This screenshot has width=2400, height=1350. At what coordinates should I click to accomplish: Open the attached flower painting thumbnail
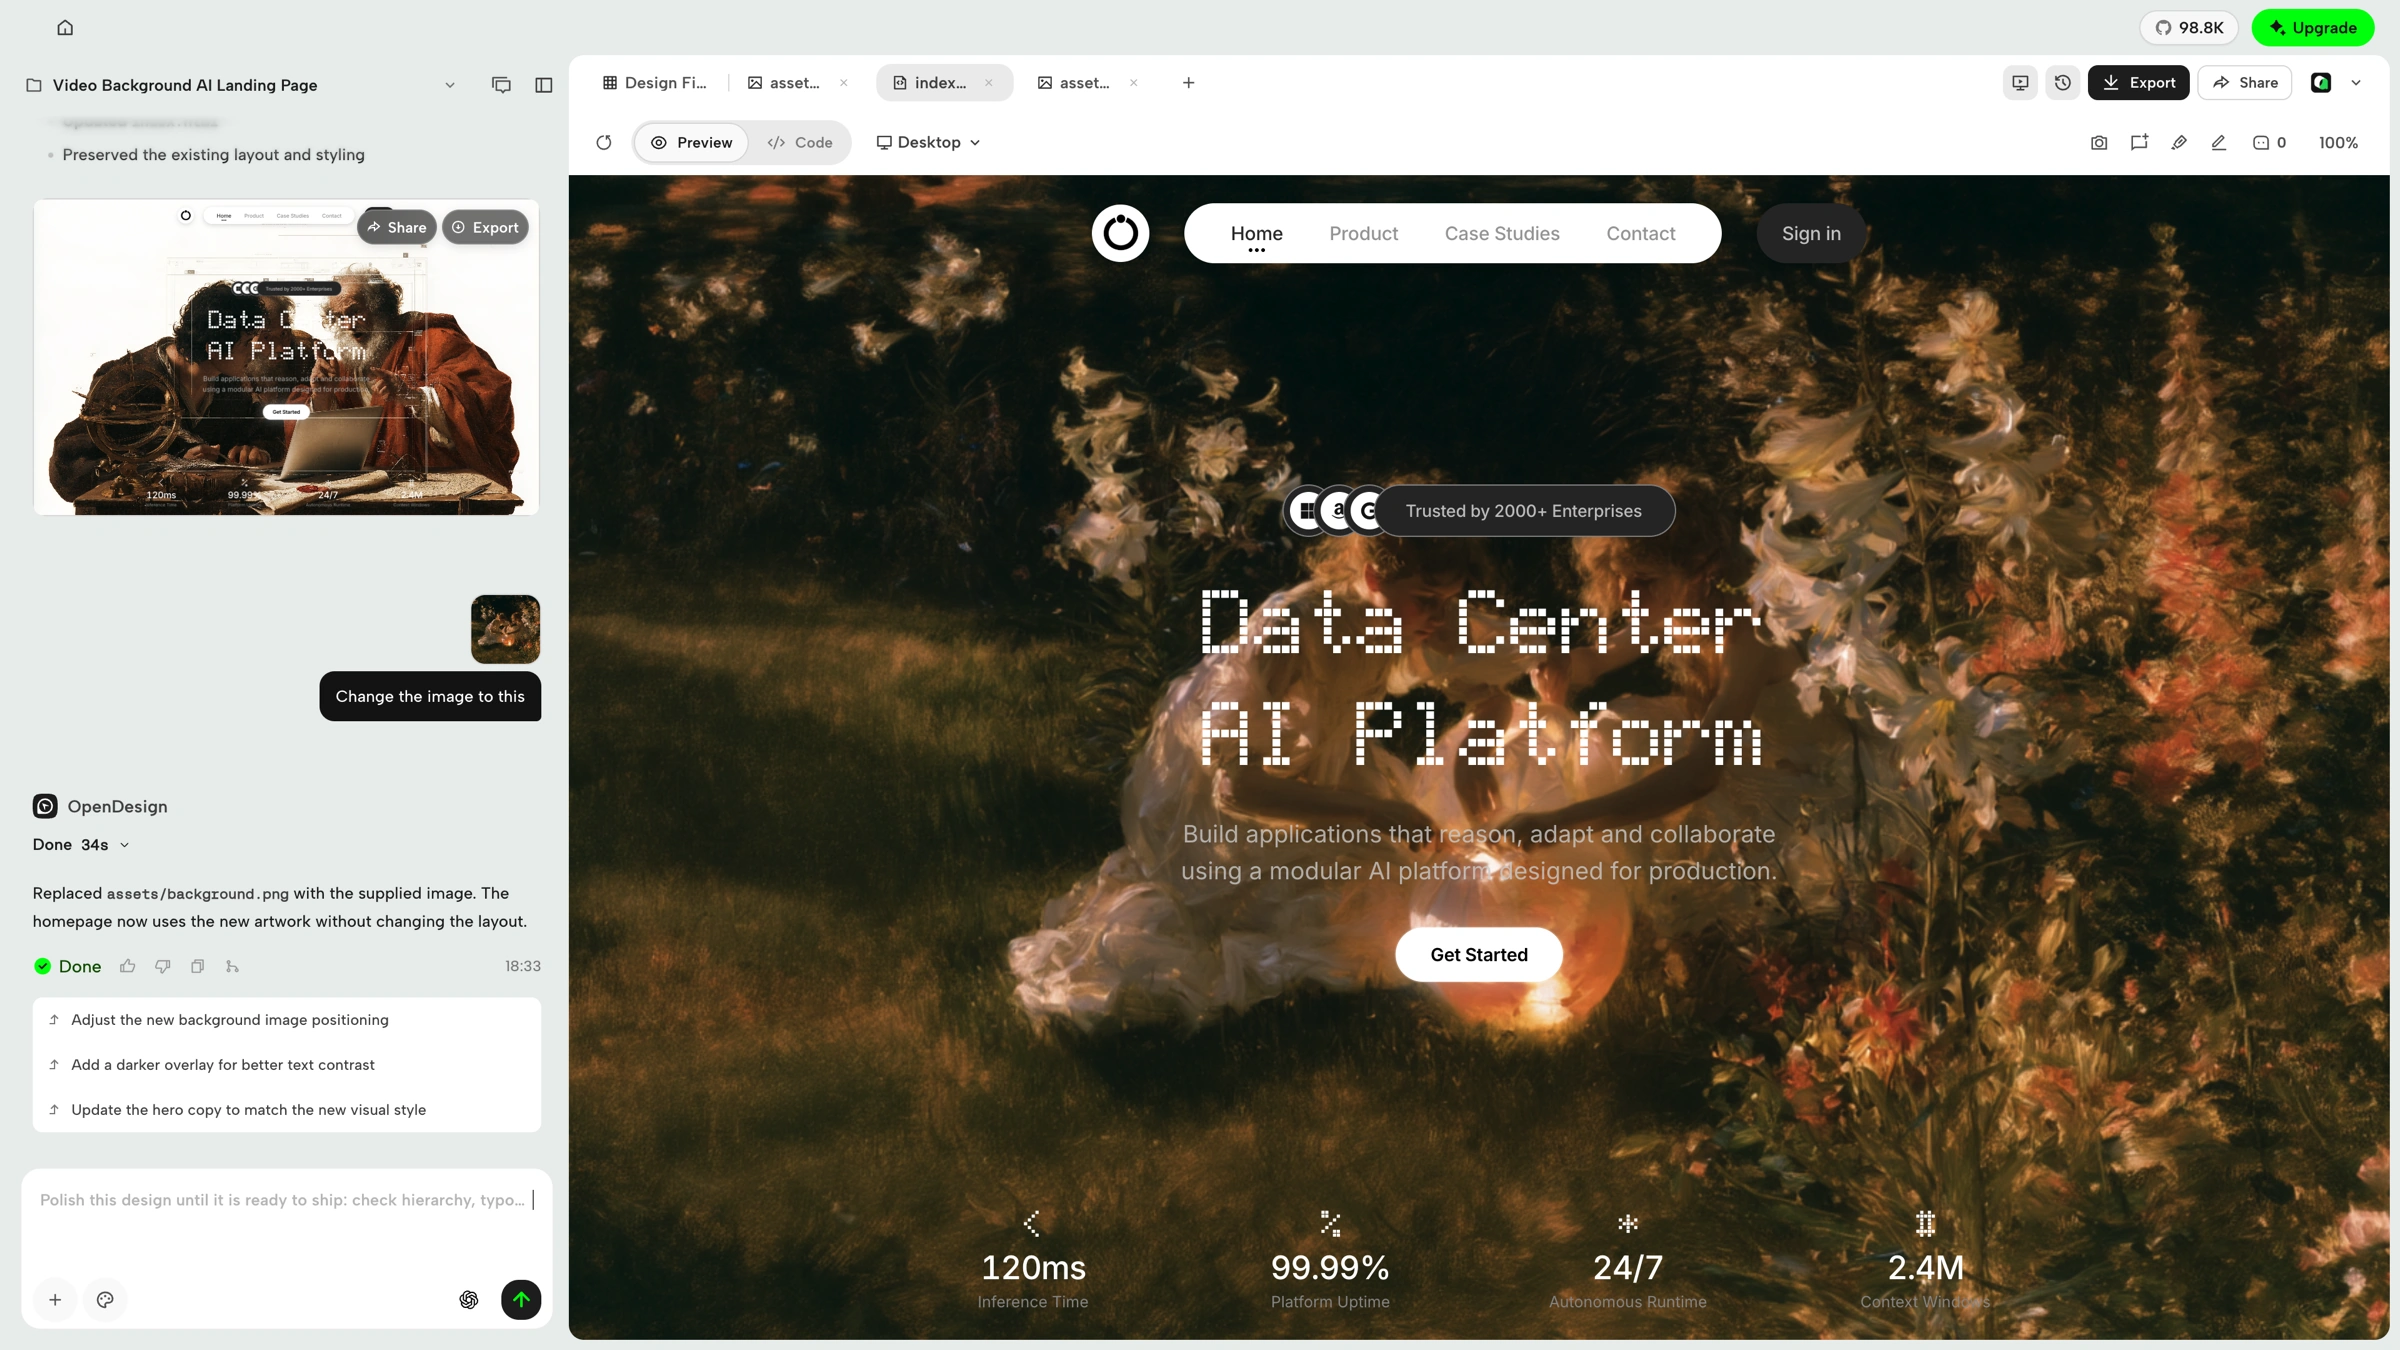click(x=506, y=629)
